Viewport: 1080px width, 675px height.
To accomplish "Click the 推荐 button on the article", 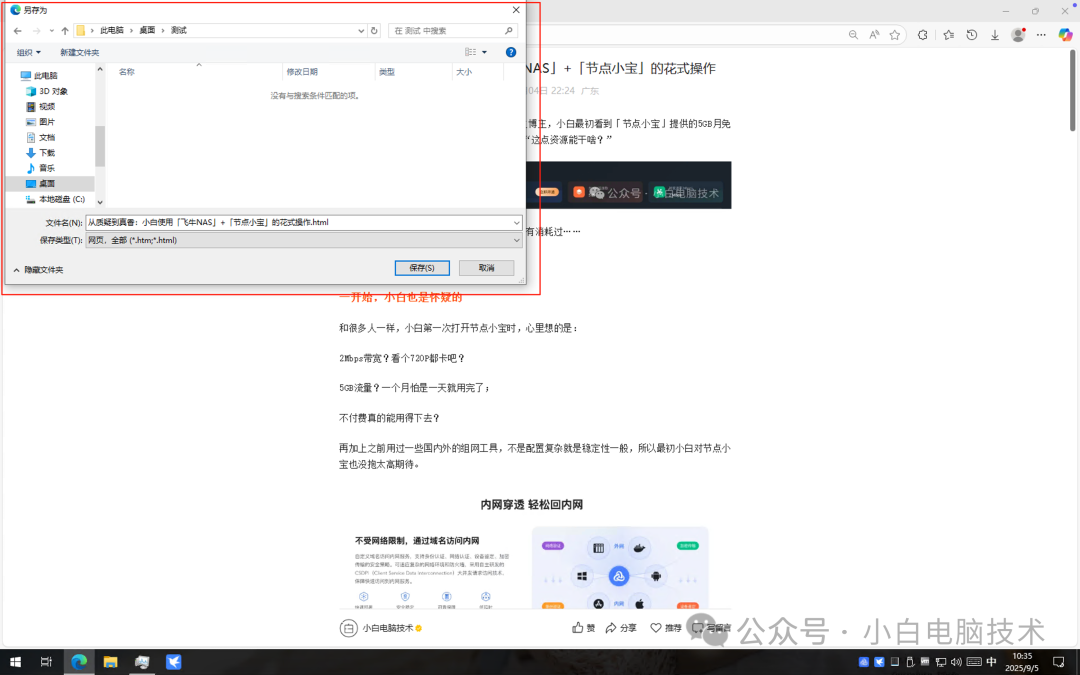I will (666, 627).
